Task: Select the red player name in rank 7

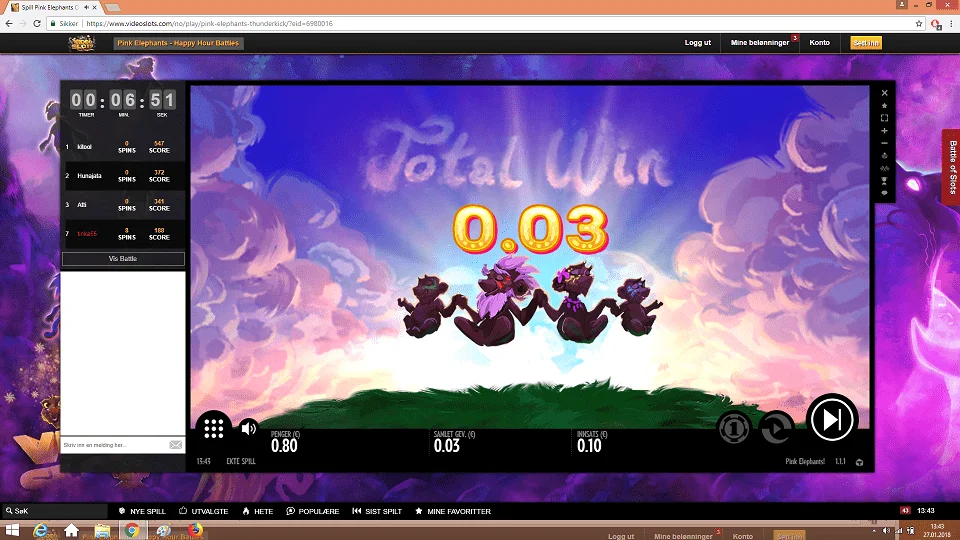Action: (87, 234)
